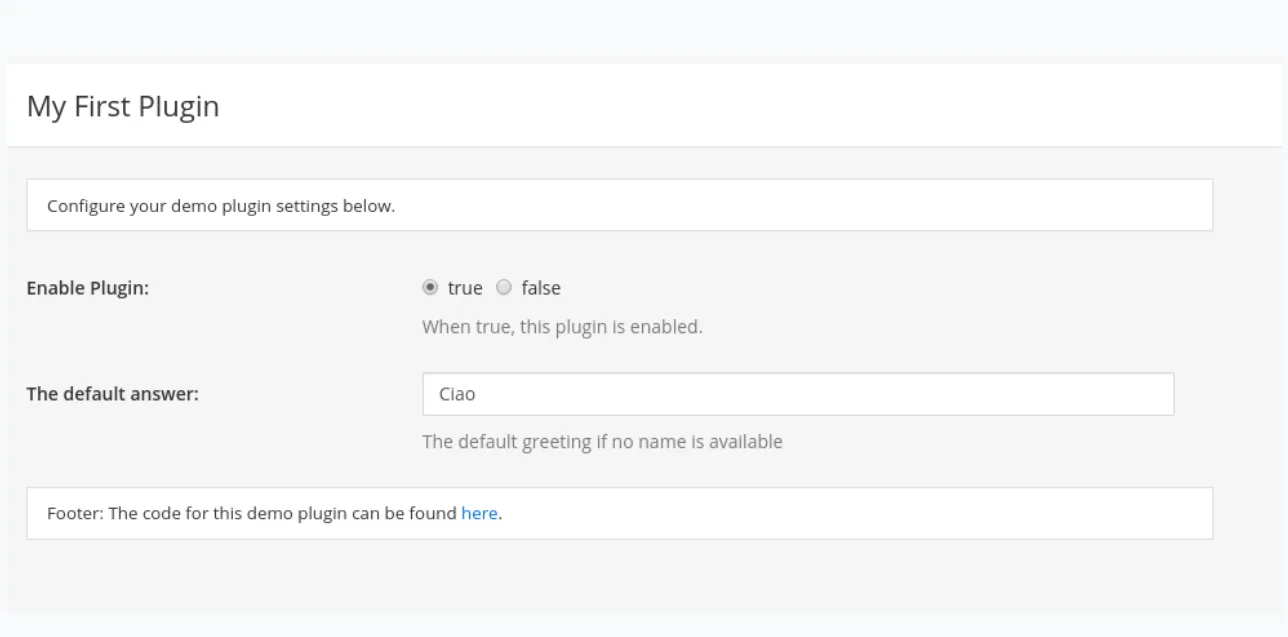Click the 'My First Plugin' heading
Viewport: 1288px width, 637px height.
(123, 106)
